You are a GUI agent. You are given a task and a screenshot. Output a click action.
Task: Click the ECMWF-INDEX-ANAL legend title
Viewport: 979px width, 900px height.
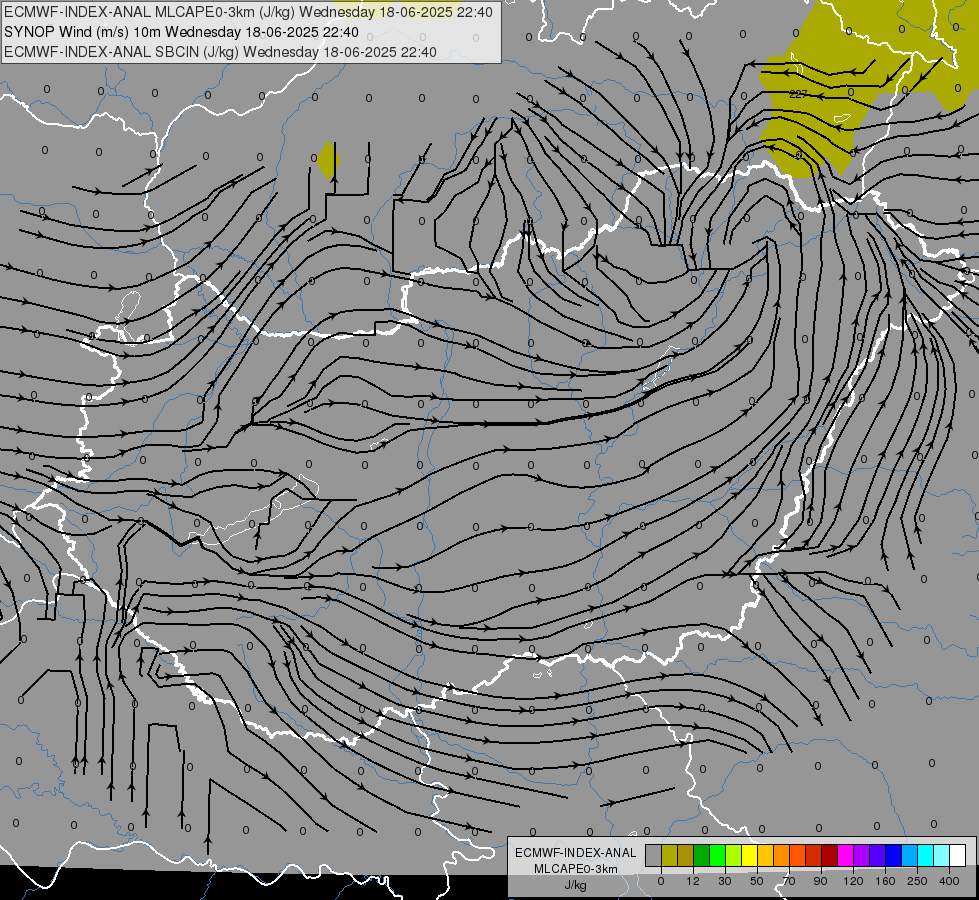[x=576, y=853]
